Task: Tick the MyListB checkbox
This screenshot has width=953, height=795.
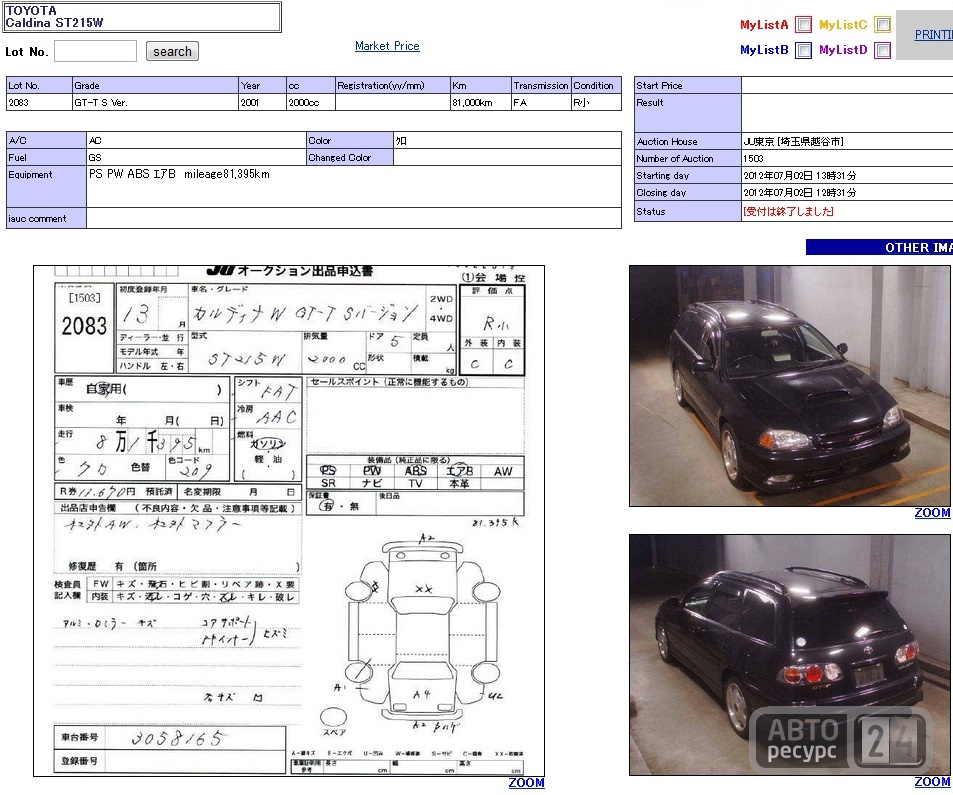Action: click(803, 50)
